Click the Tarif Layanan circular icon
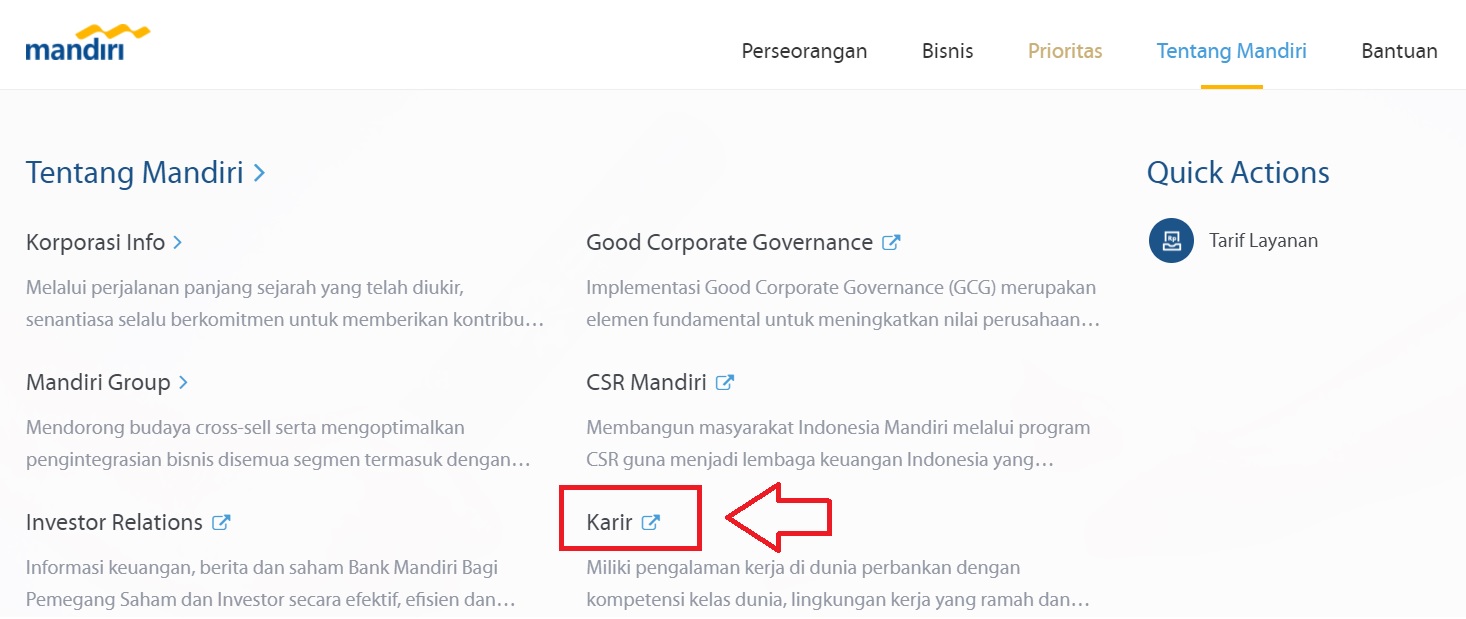This screenshot has width=1466, height=619. tap(1171, 241)
